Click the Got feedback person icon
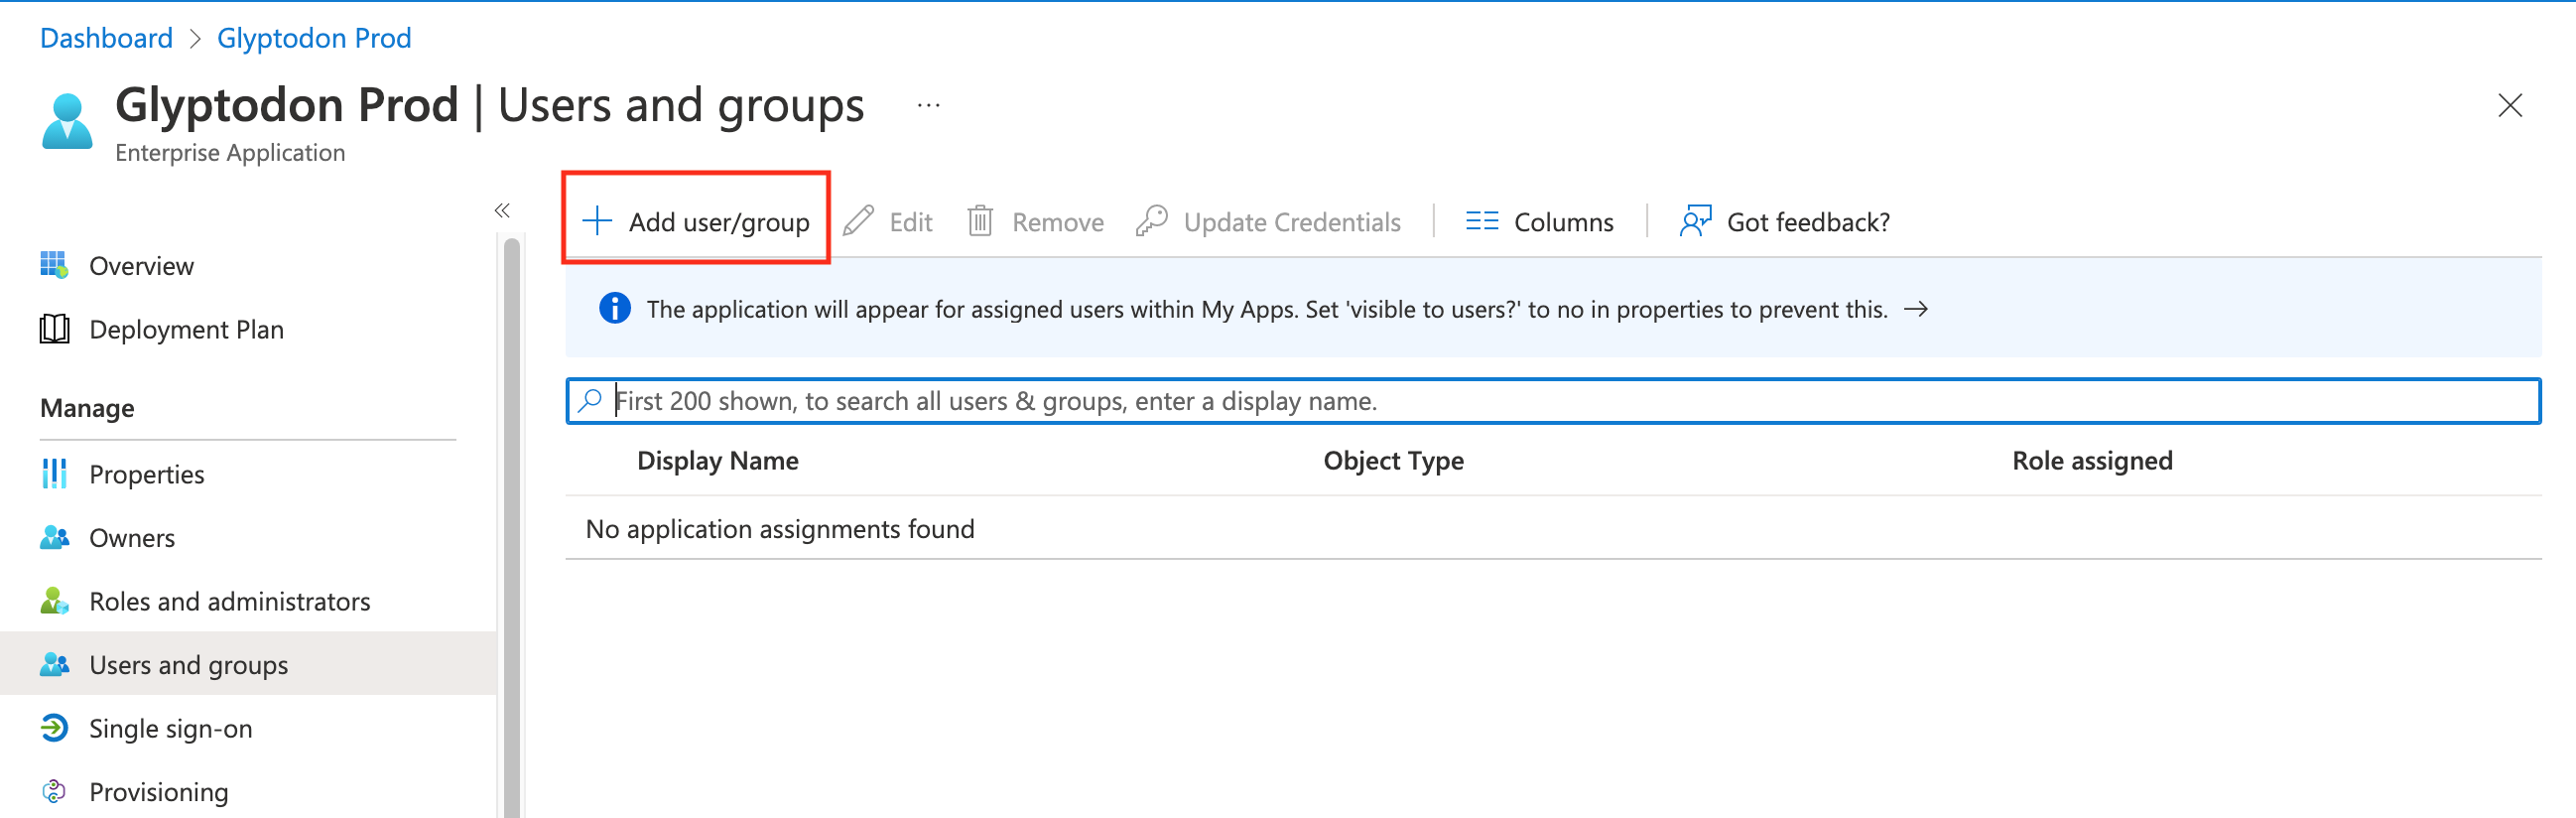This screenshot has width=2576, height=818. click(1695, 221)
